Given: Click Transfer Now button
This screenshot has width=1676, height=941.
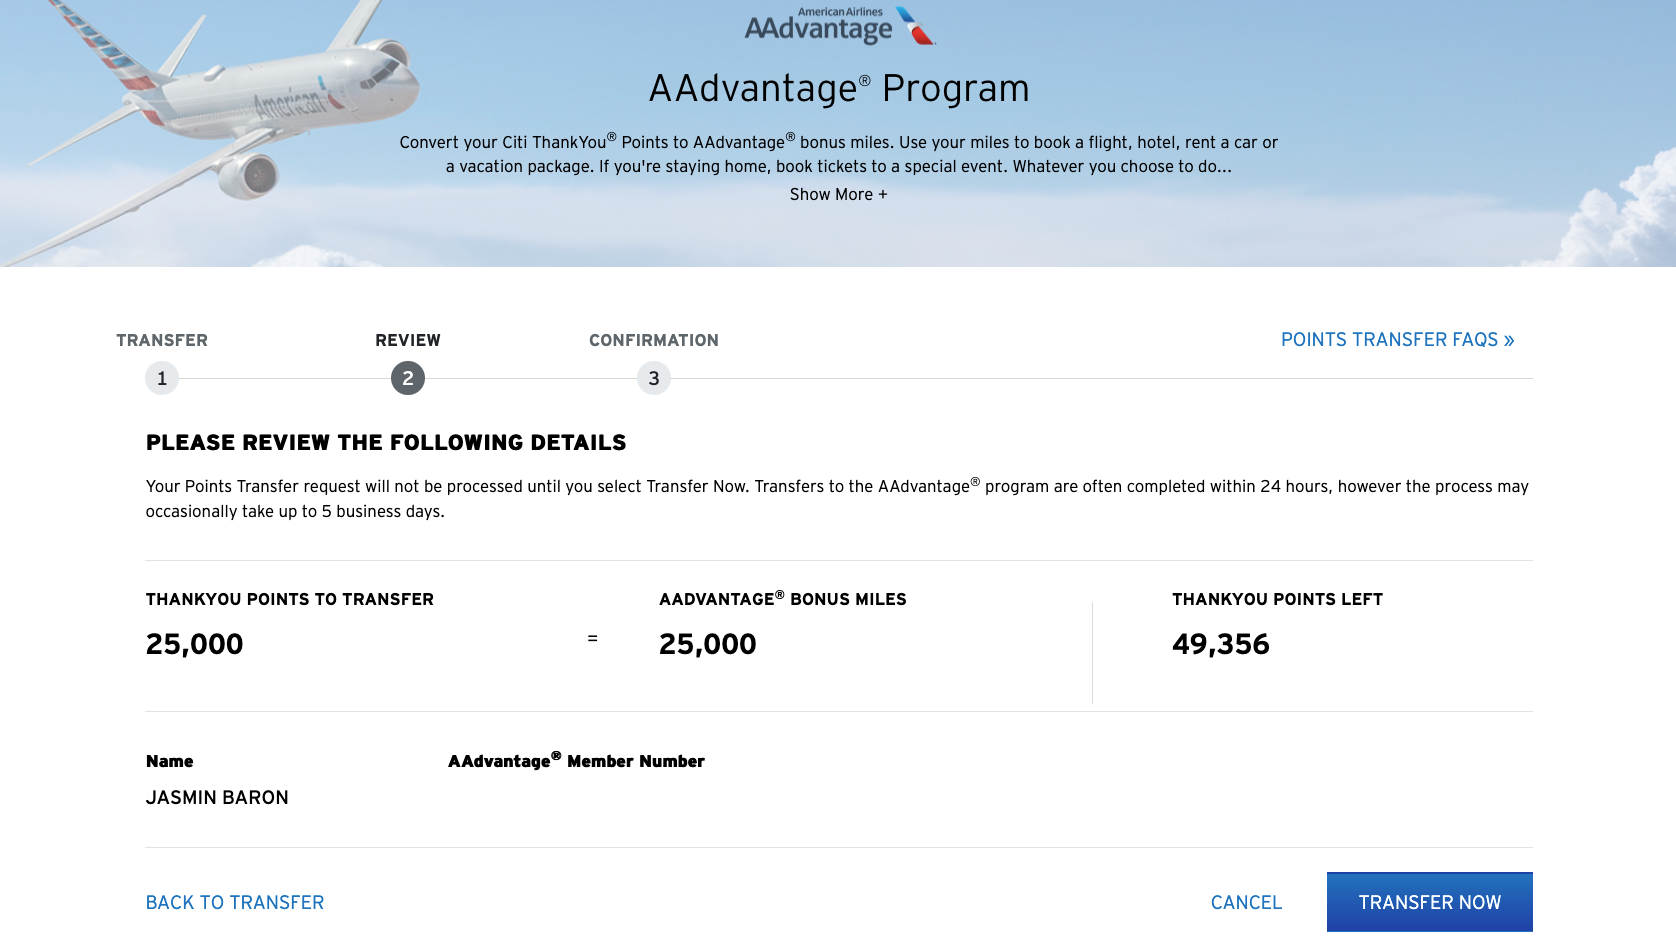Looking at the screenshot, I should click(1430, 902).
